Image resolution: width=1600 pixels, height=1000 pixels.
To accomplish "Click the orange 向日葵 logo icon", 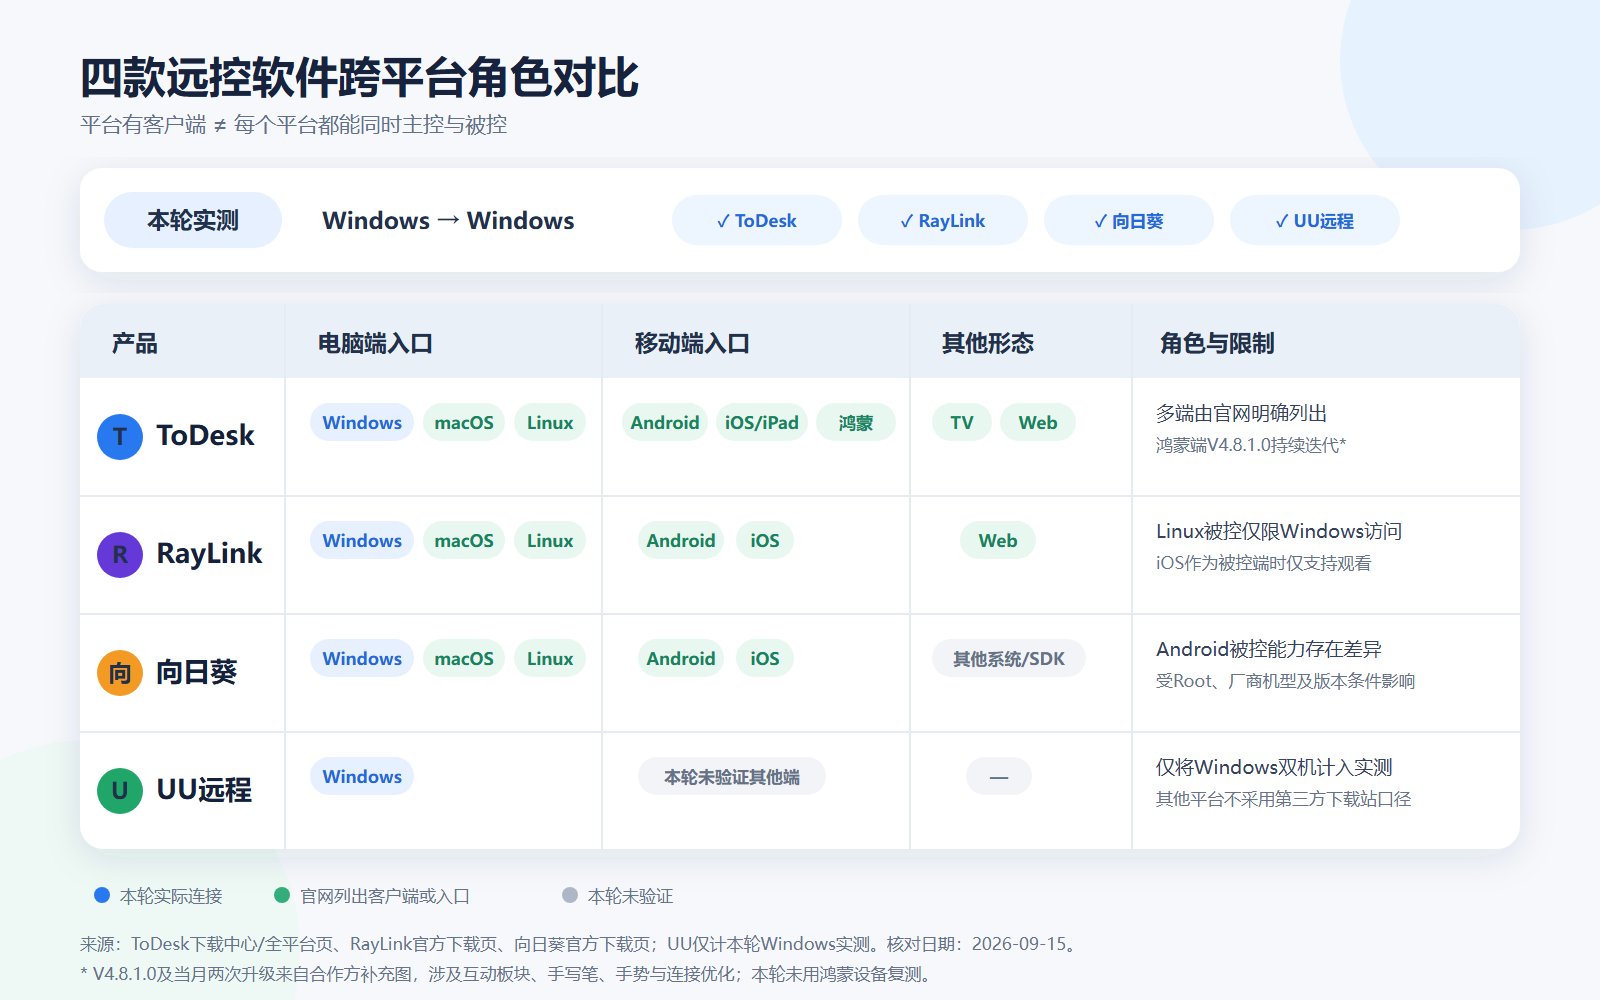I will click(120, 673).
